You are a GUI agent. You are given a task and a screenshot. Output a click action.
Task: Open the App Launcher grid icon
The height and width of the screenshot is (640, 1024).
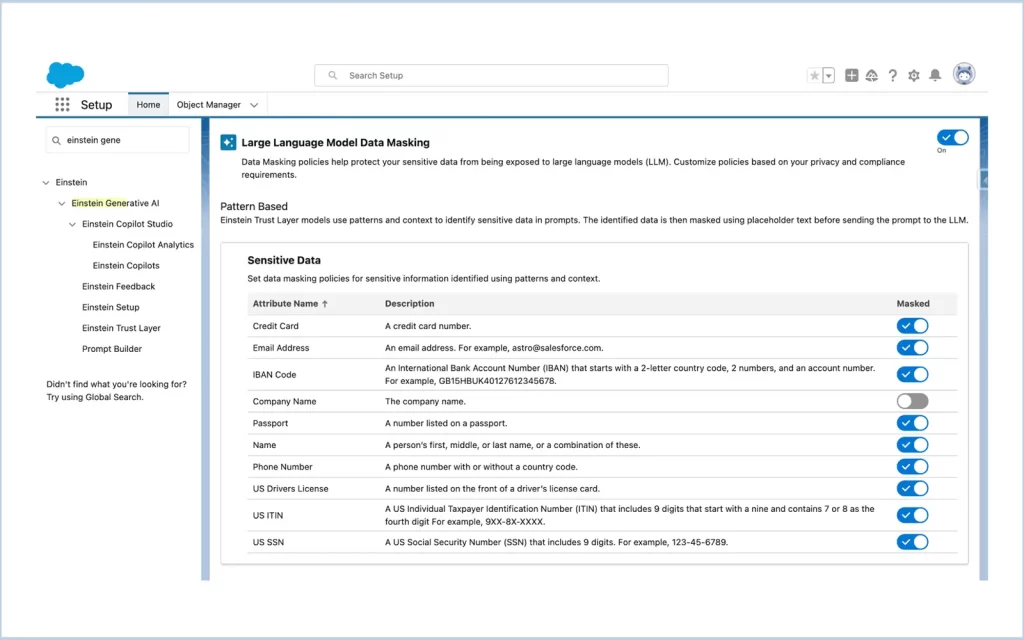coord(62,104)
